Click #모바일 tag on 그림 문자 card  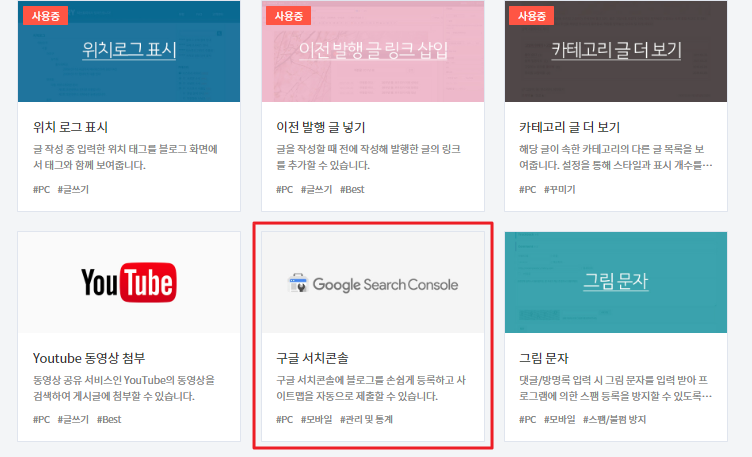[x=559, y=420]
